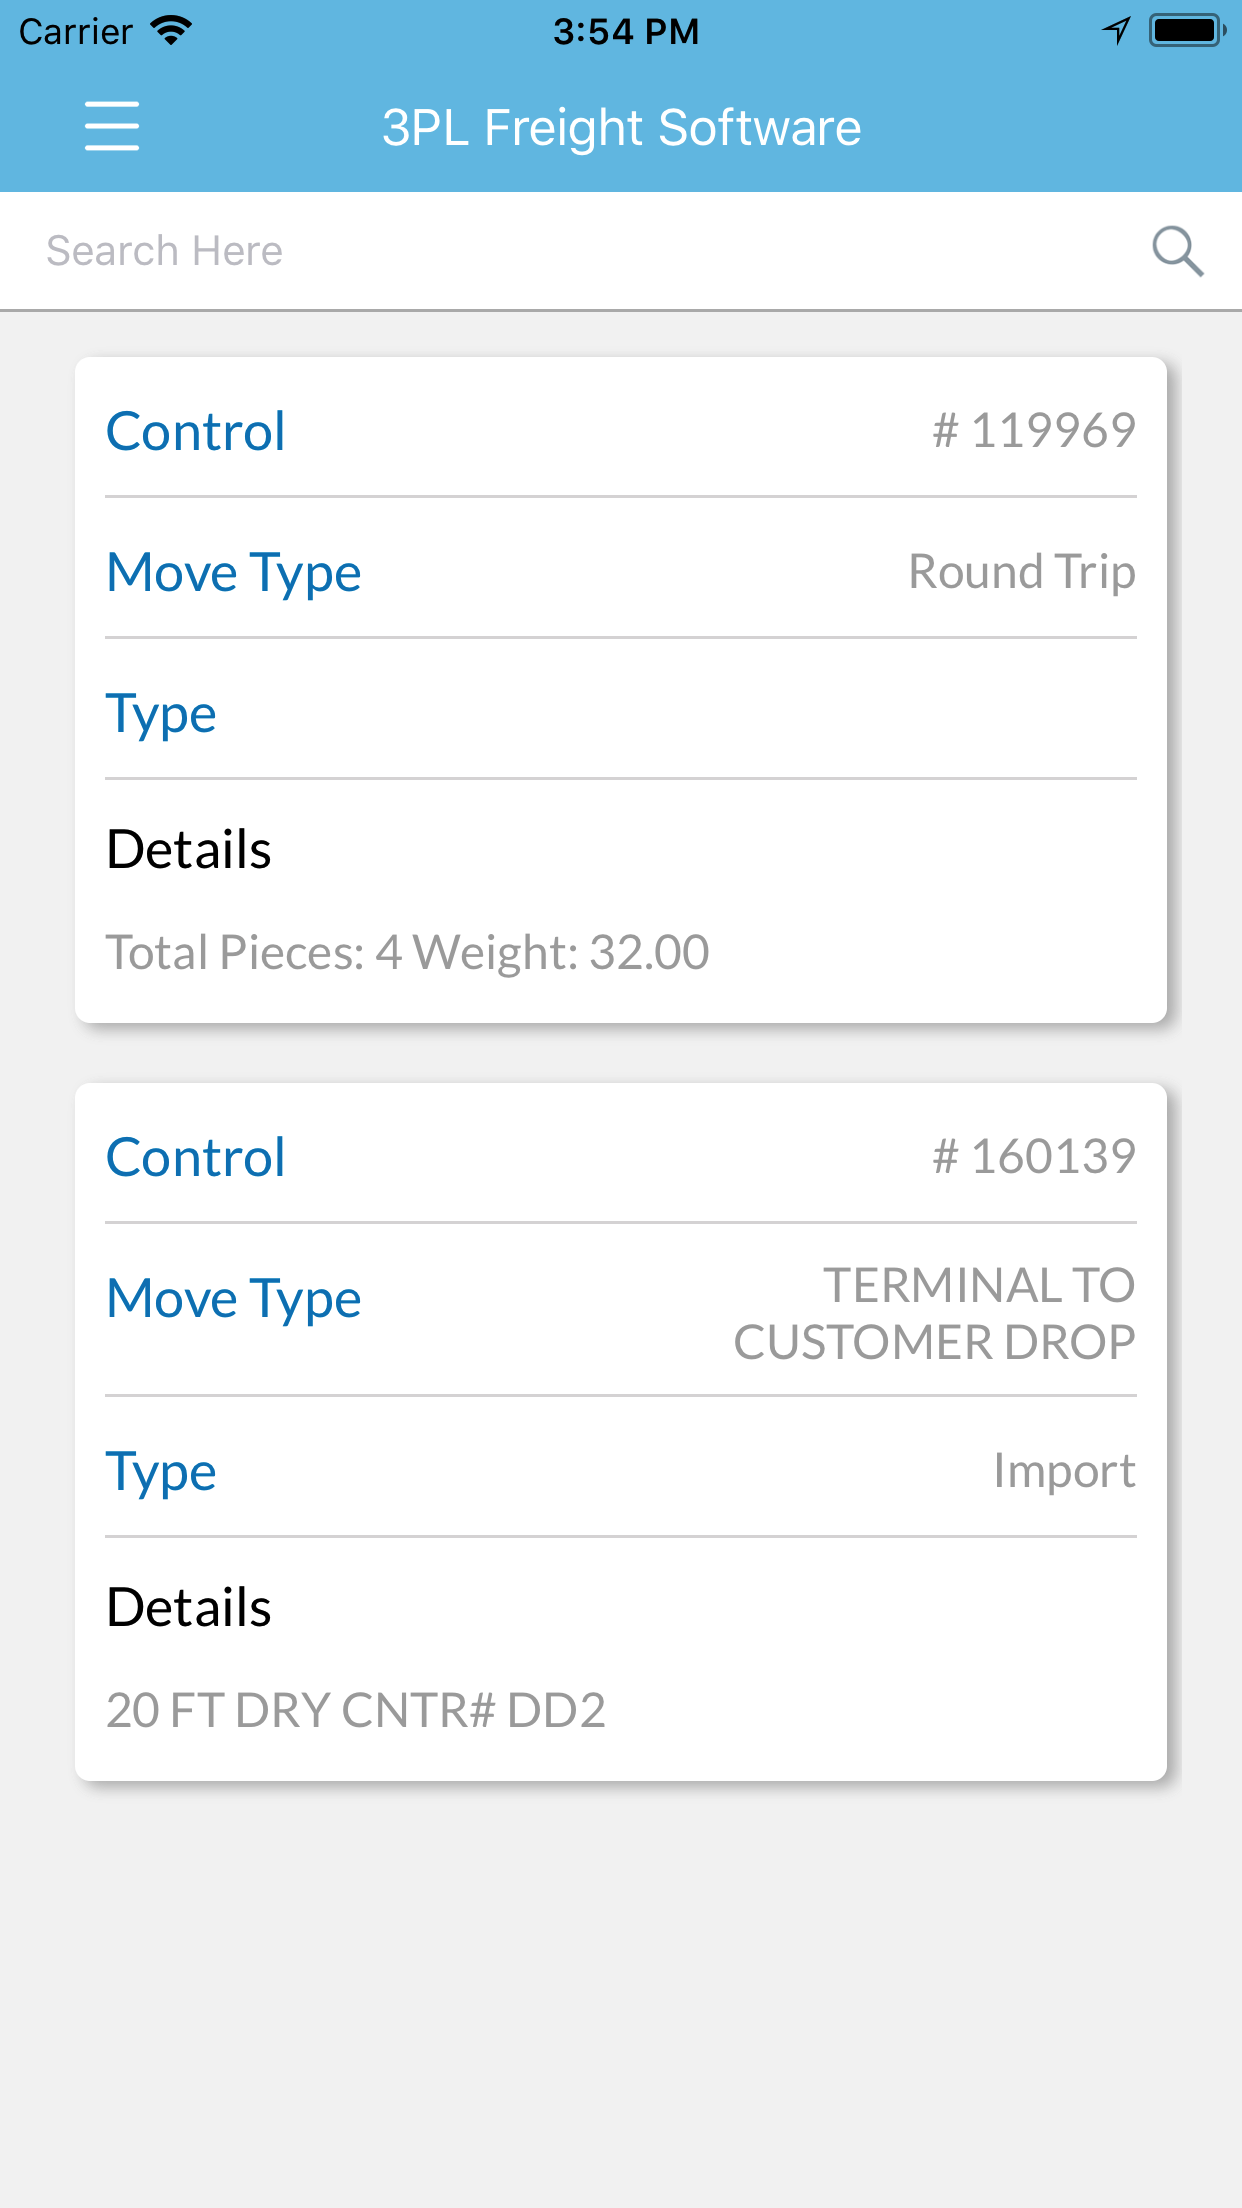Tap the 3:54 PM status bar clock
Screen dimensions: 1242x2208
626,32
